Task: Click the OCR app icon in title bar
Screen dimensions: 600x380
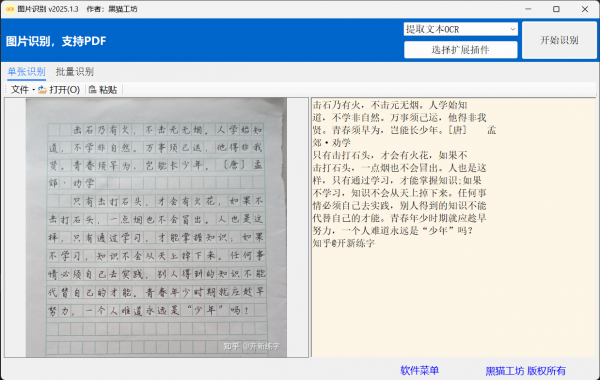Action: click(10, 9)
